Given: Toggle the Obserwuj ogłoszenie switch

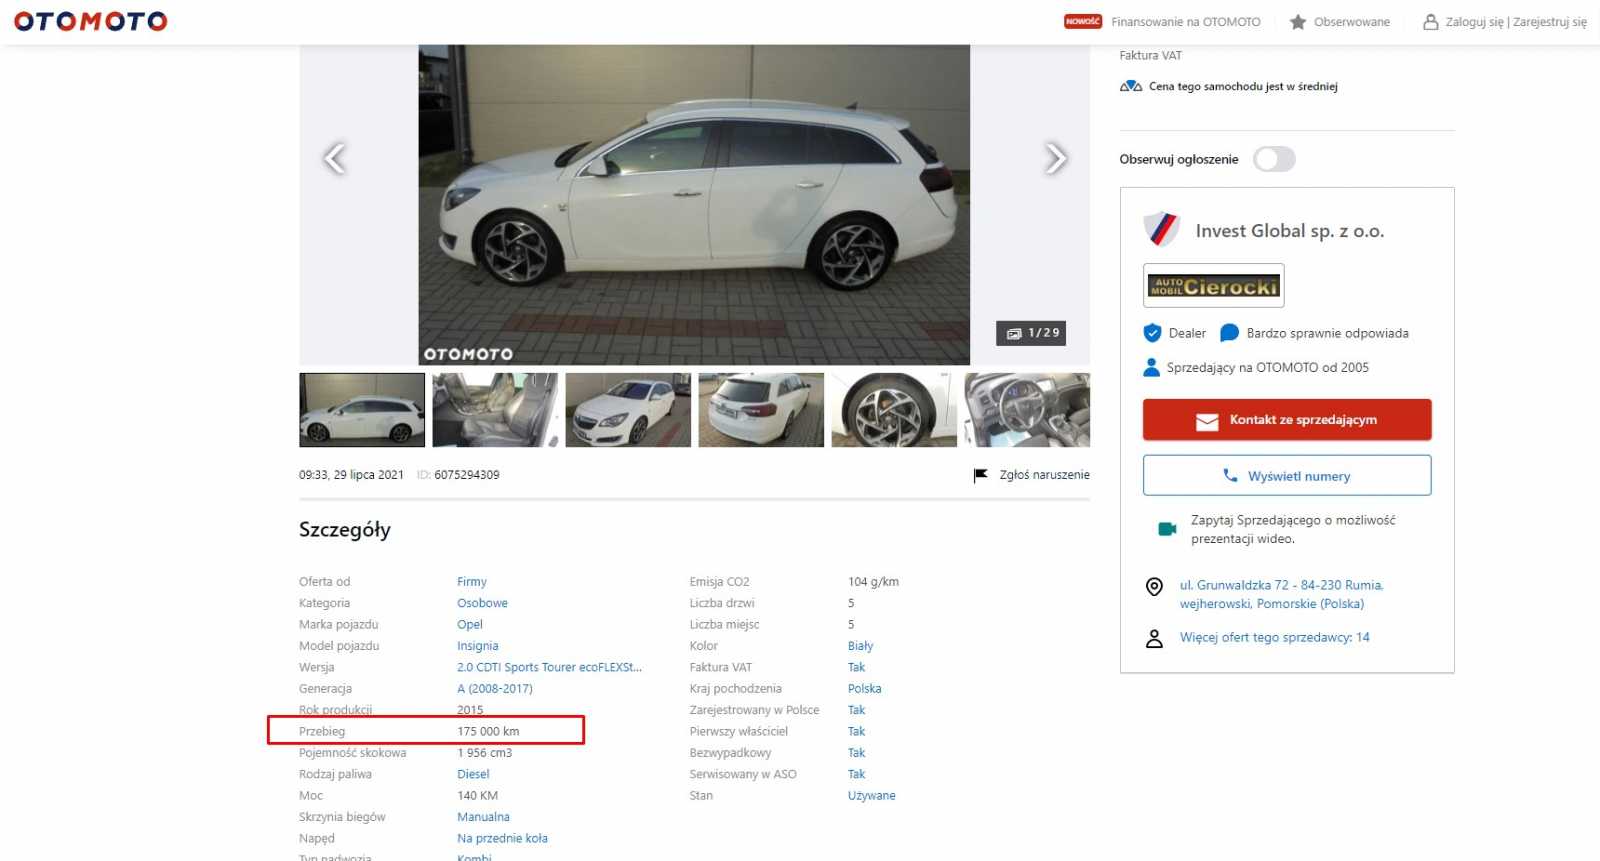Looking at the screenshot, I should (1274, 159).
